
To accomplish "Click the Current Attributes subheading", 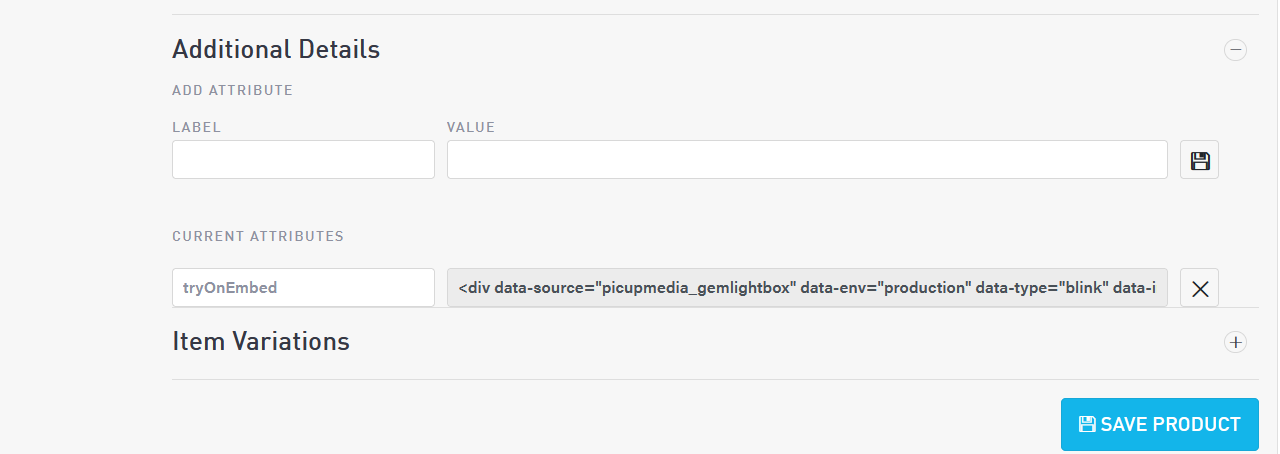I will point(258,237).
